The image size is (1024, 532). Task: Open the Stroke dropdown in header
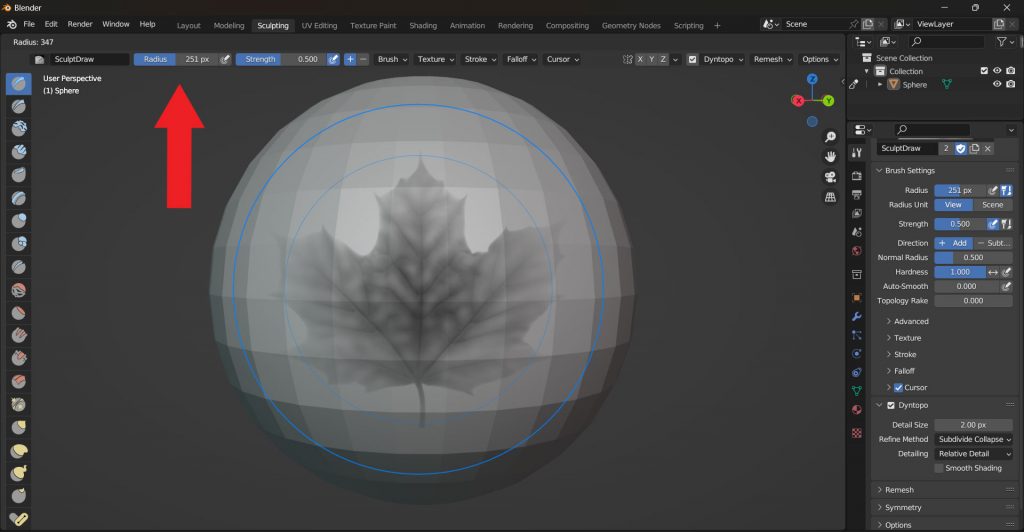pyautogui.click(x=480, y=59)
